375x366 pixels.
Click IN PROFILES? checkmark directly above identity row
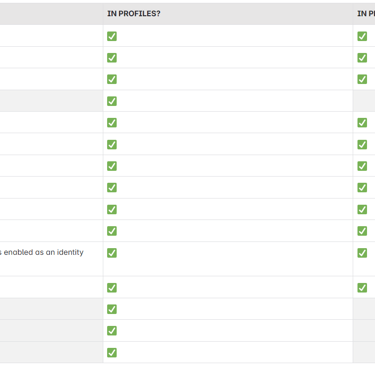(112, 231)
